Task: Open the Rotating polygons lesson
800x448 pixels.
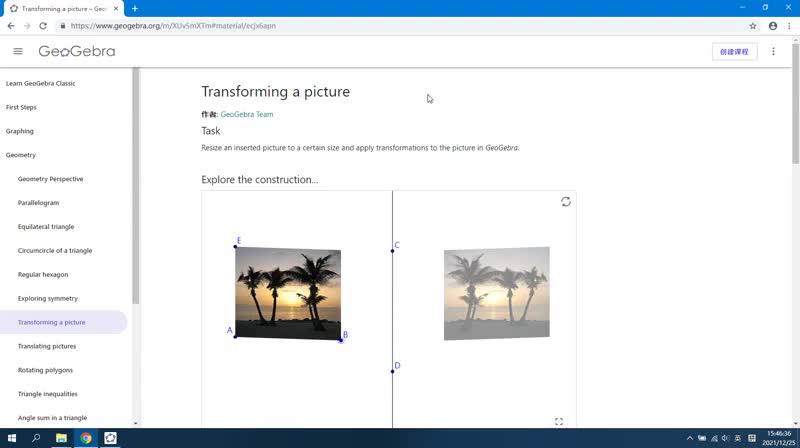Action: pos(45,370)
